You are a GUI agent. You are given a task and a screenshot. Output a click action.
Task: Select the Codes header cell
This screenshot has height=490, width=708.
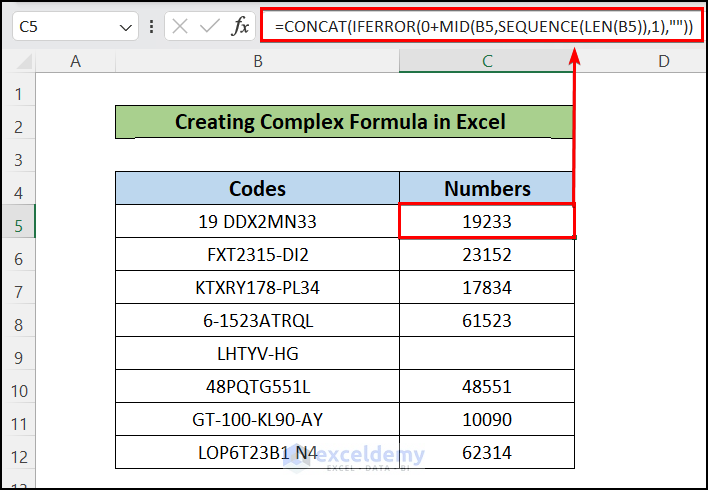tap(257, 188)
